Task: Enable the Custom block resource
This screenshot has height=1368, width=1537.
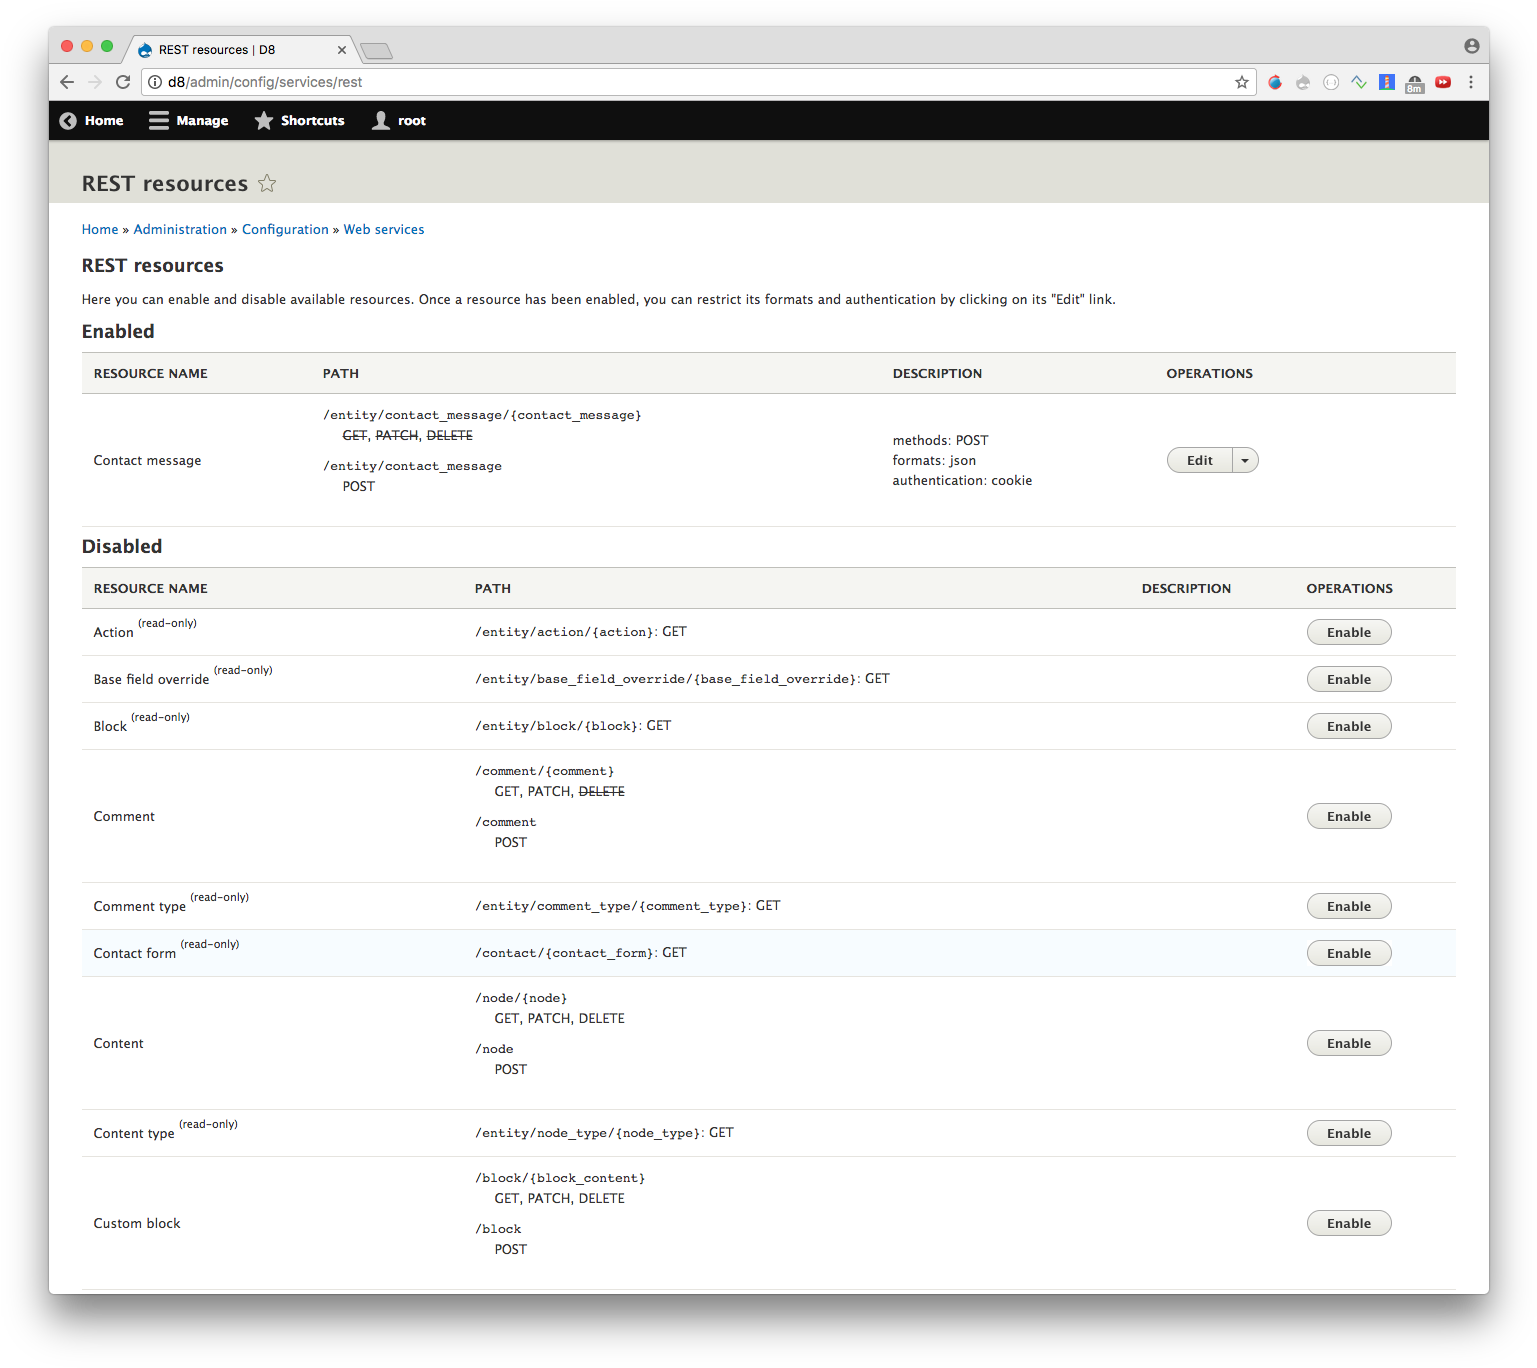Action: point(1349,1223)
